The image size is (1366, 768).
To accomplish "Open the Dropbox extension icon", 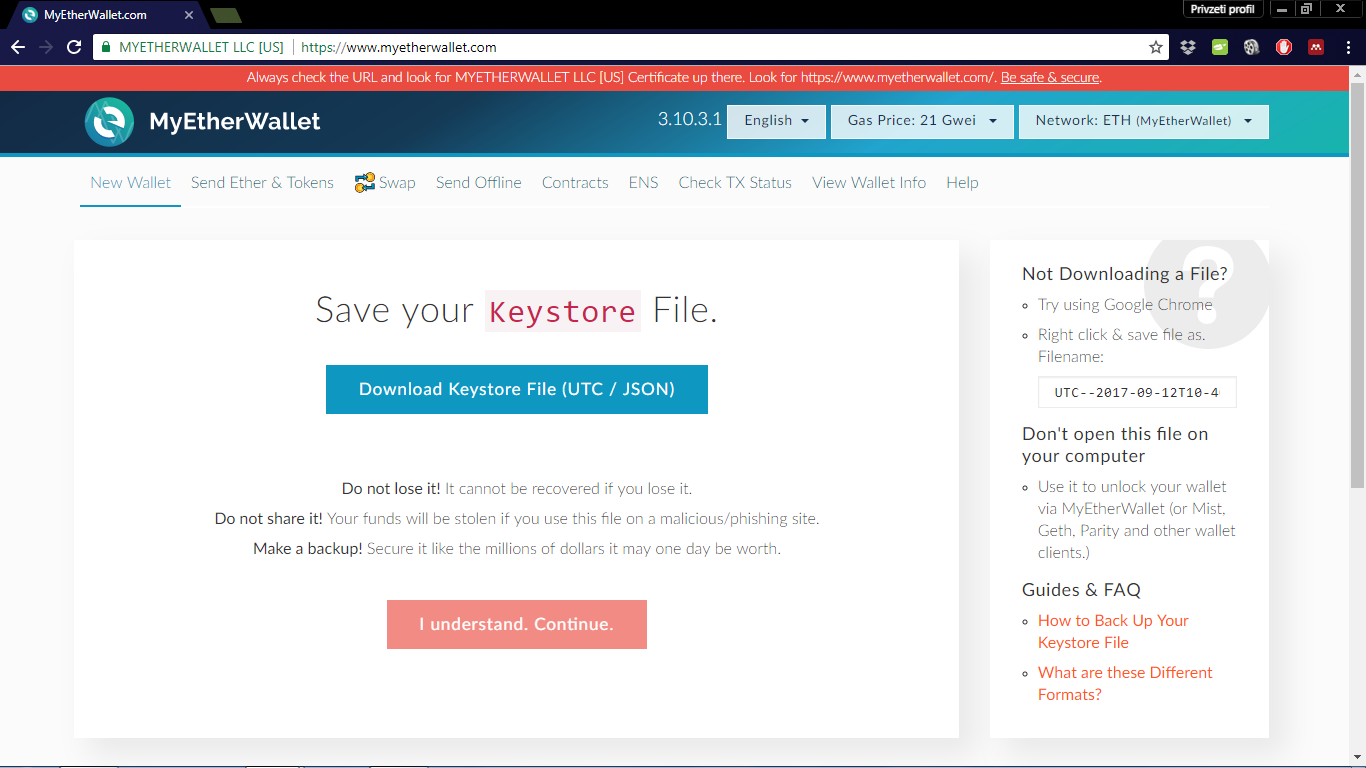I will pos(1188,47).
